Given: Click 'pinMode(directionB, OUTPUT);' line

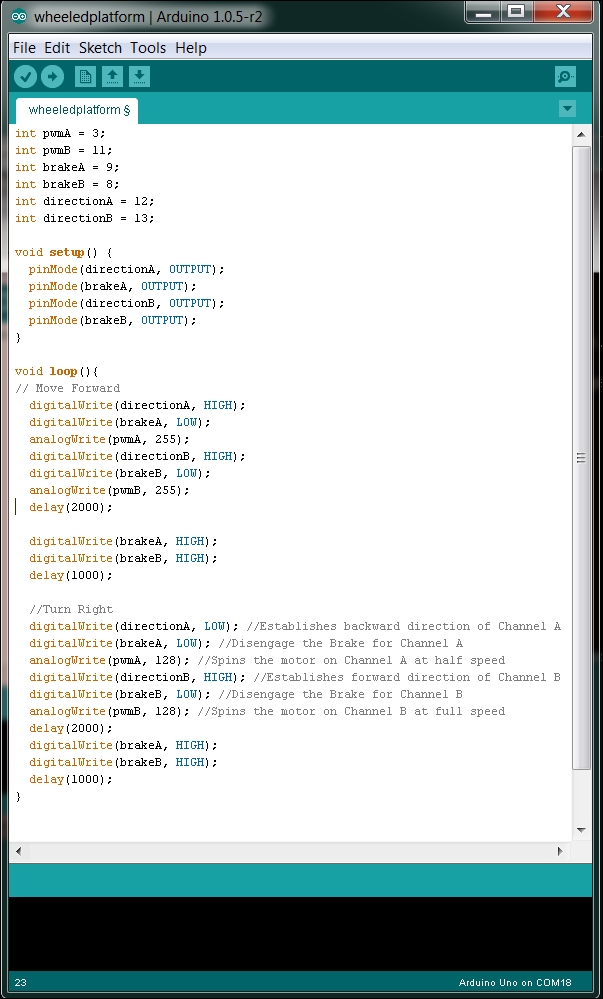Looking at the screenshot, I should point(127,303).
